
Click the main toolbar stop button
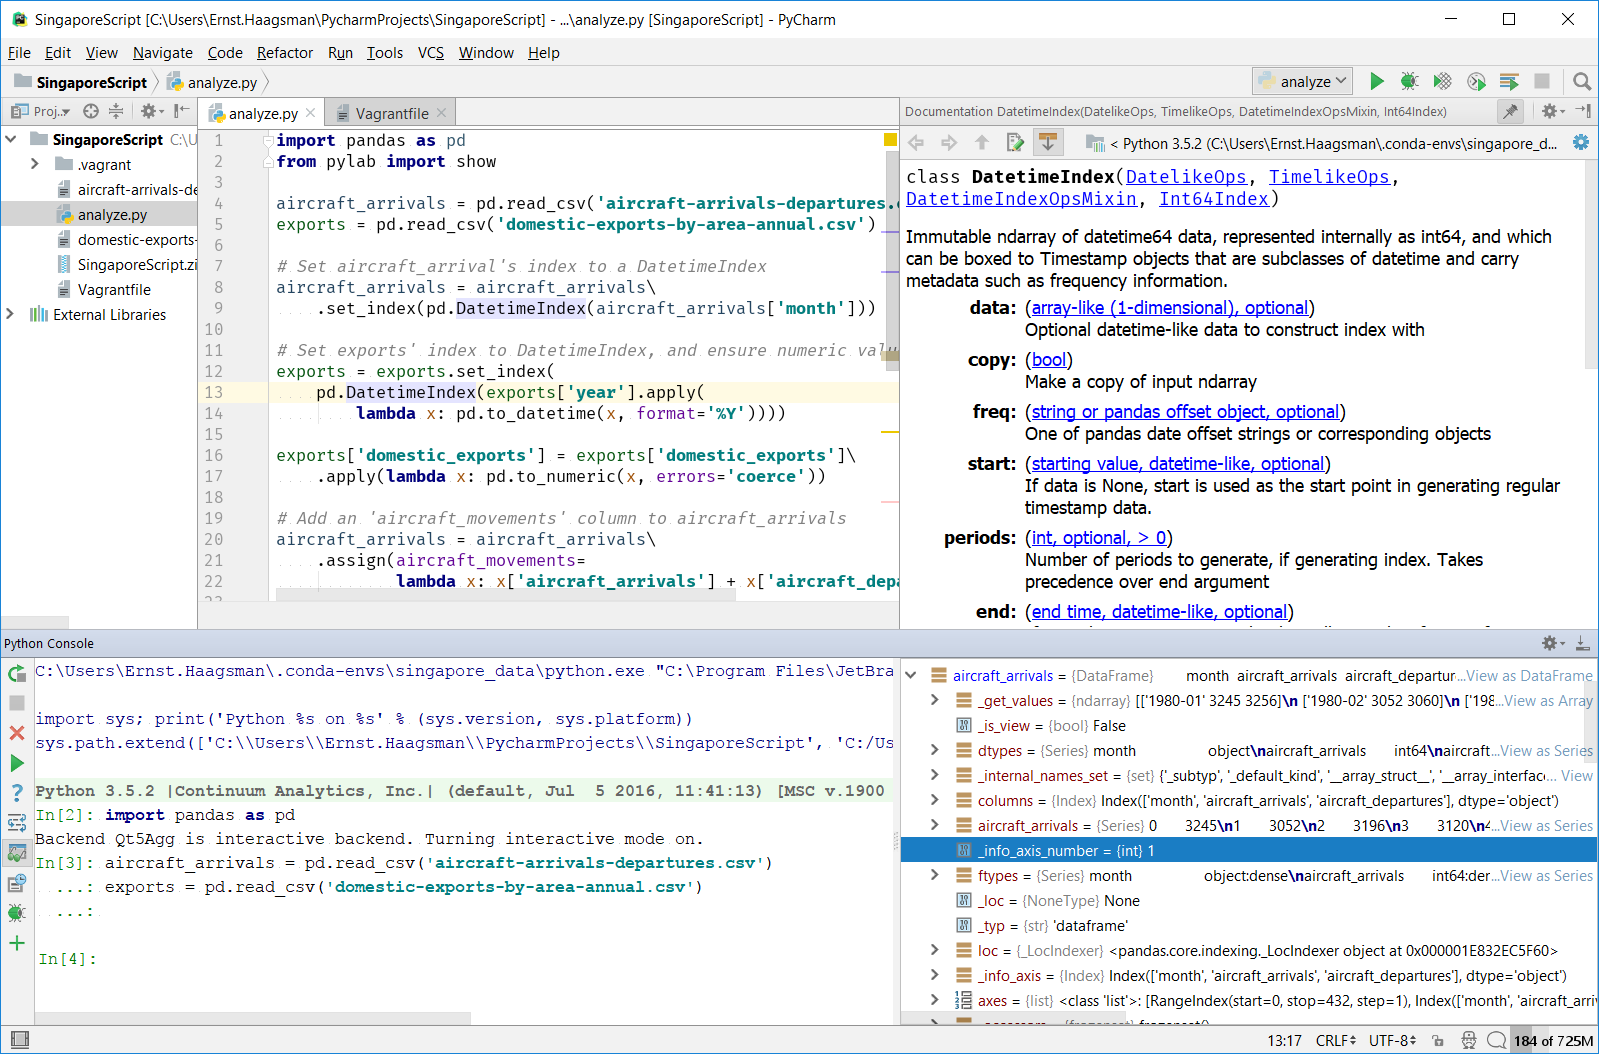1542,81
